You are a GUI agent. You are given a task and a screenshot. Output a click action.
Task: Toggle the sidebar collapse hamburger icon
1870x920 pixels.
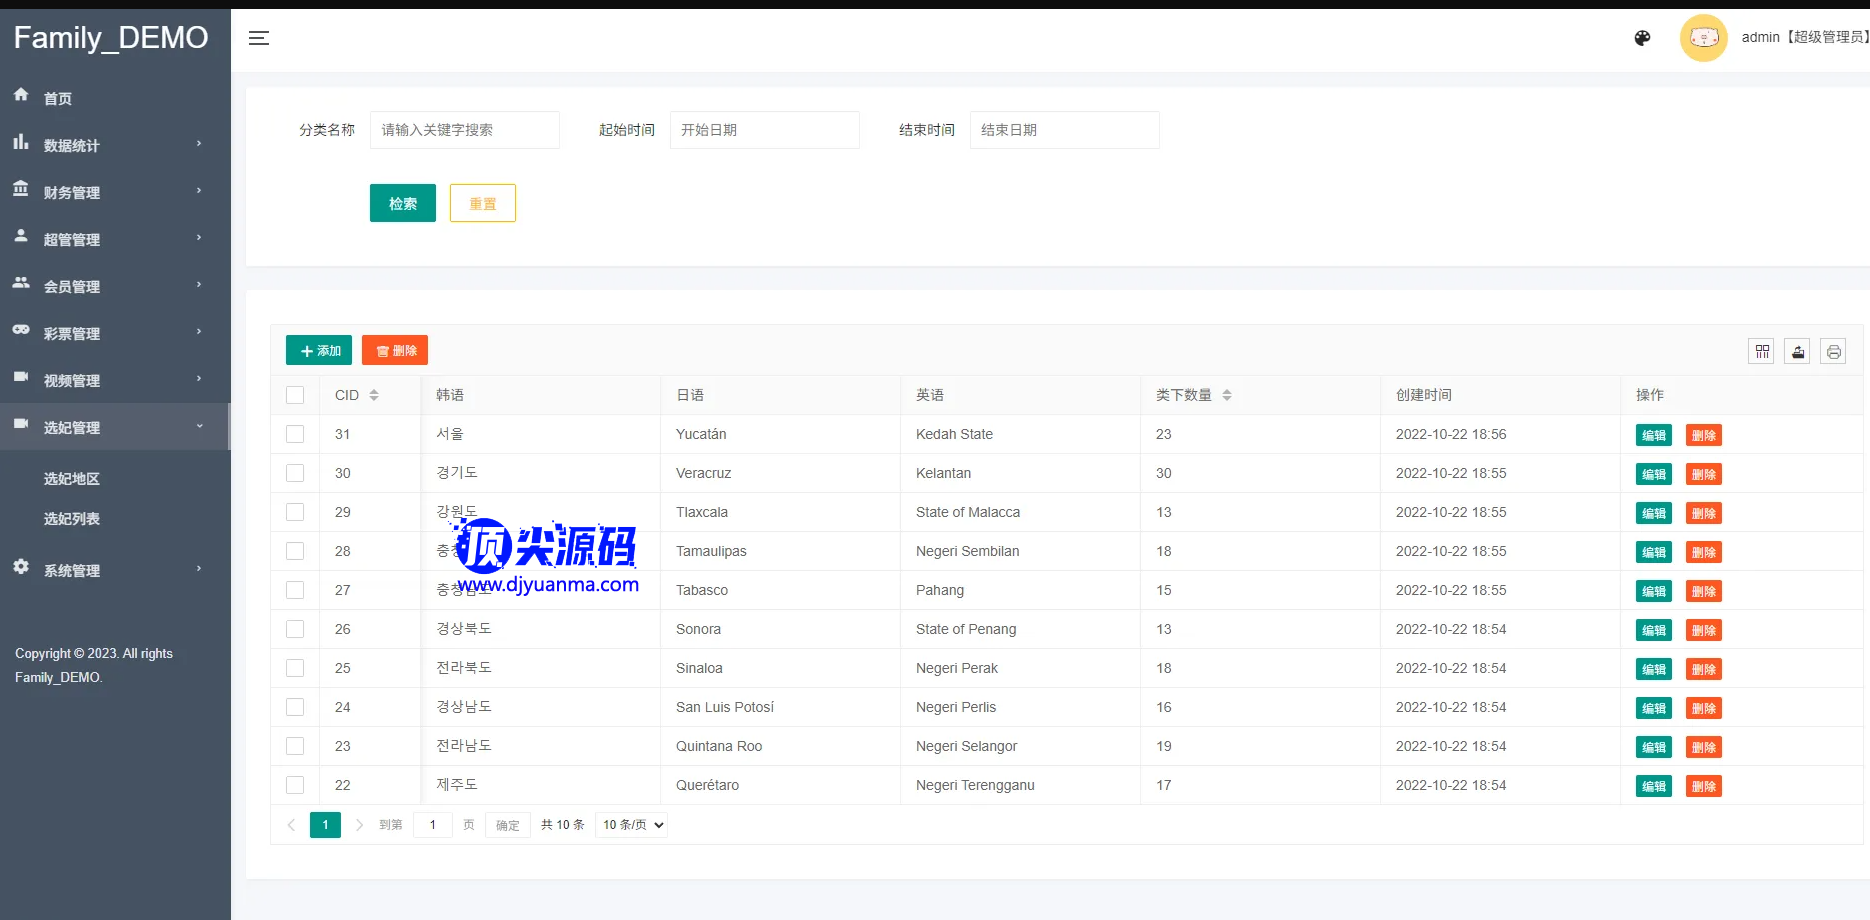tap(259, 38)
